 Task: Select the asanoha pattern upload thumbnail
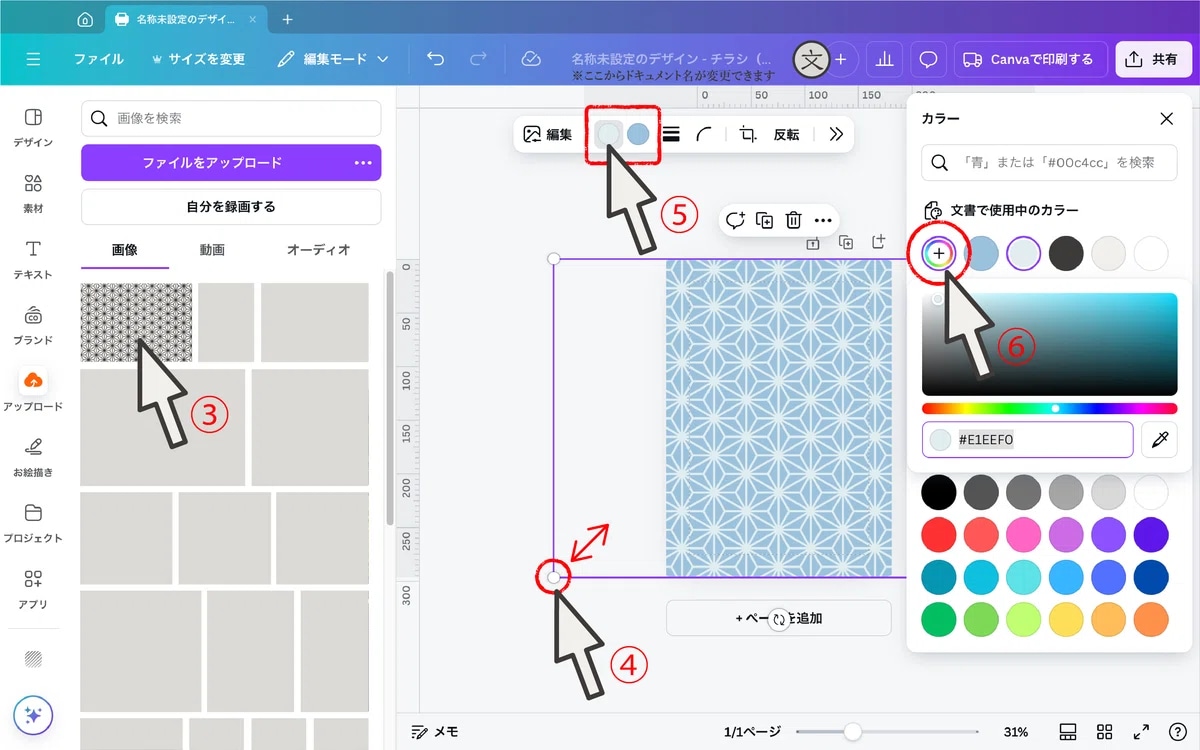[136, 322]
